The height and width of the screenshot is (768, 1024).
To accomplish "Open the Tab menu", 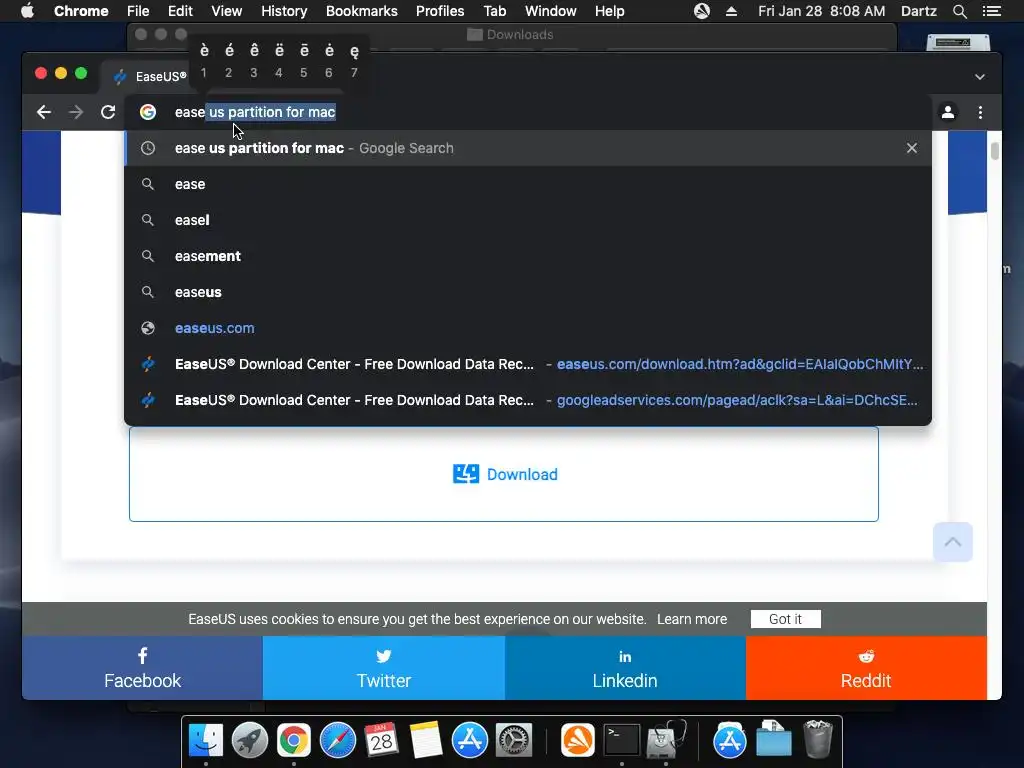I will pos(494,11).
